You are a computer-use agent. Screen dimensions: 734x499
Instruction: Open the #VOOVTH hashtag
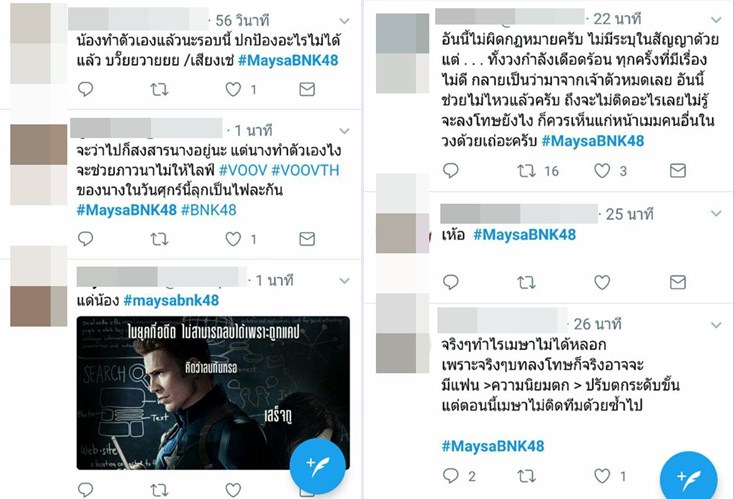[x=305, y=170]
